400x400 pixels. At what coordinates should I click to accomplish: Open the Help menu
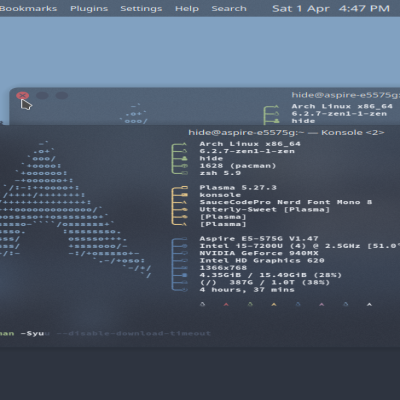187,9
